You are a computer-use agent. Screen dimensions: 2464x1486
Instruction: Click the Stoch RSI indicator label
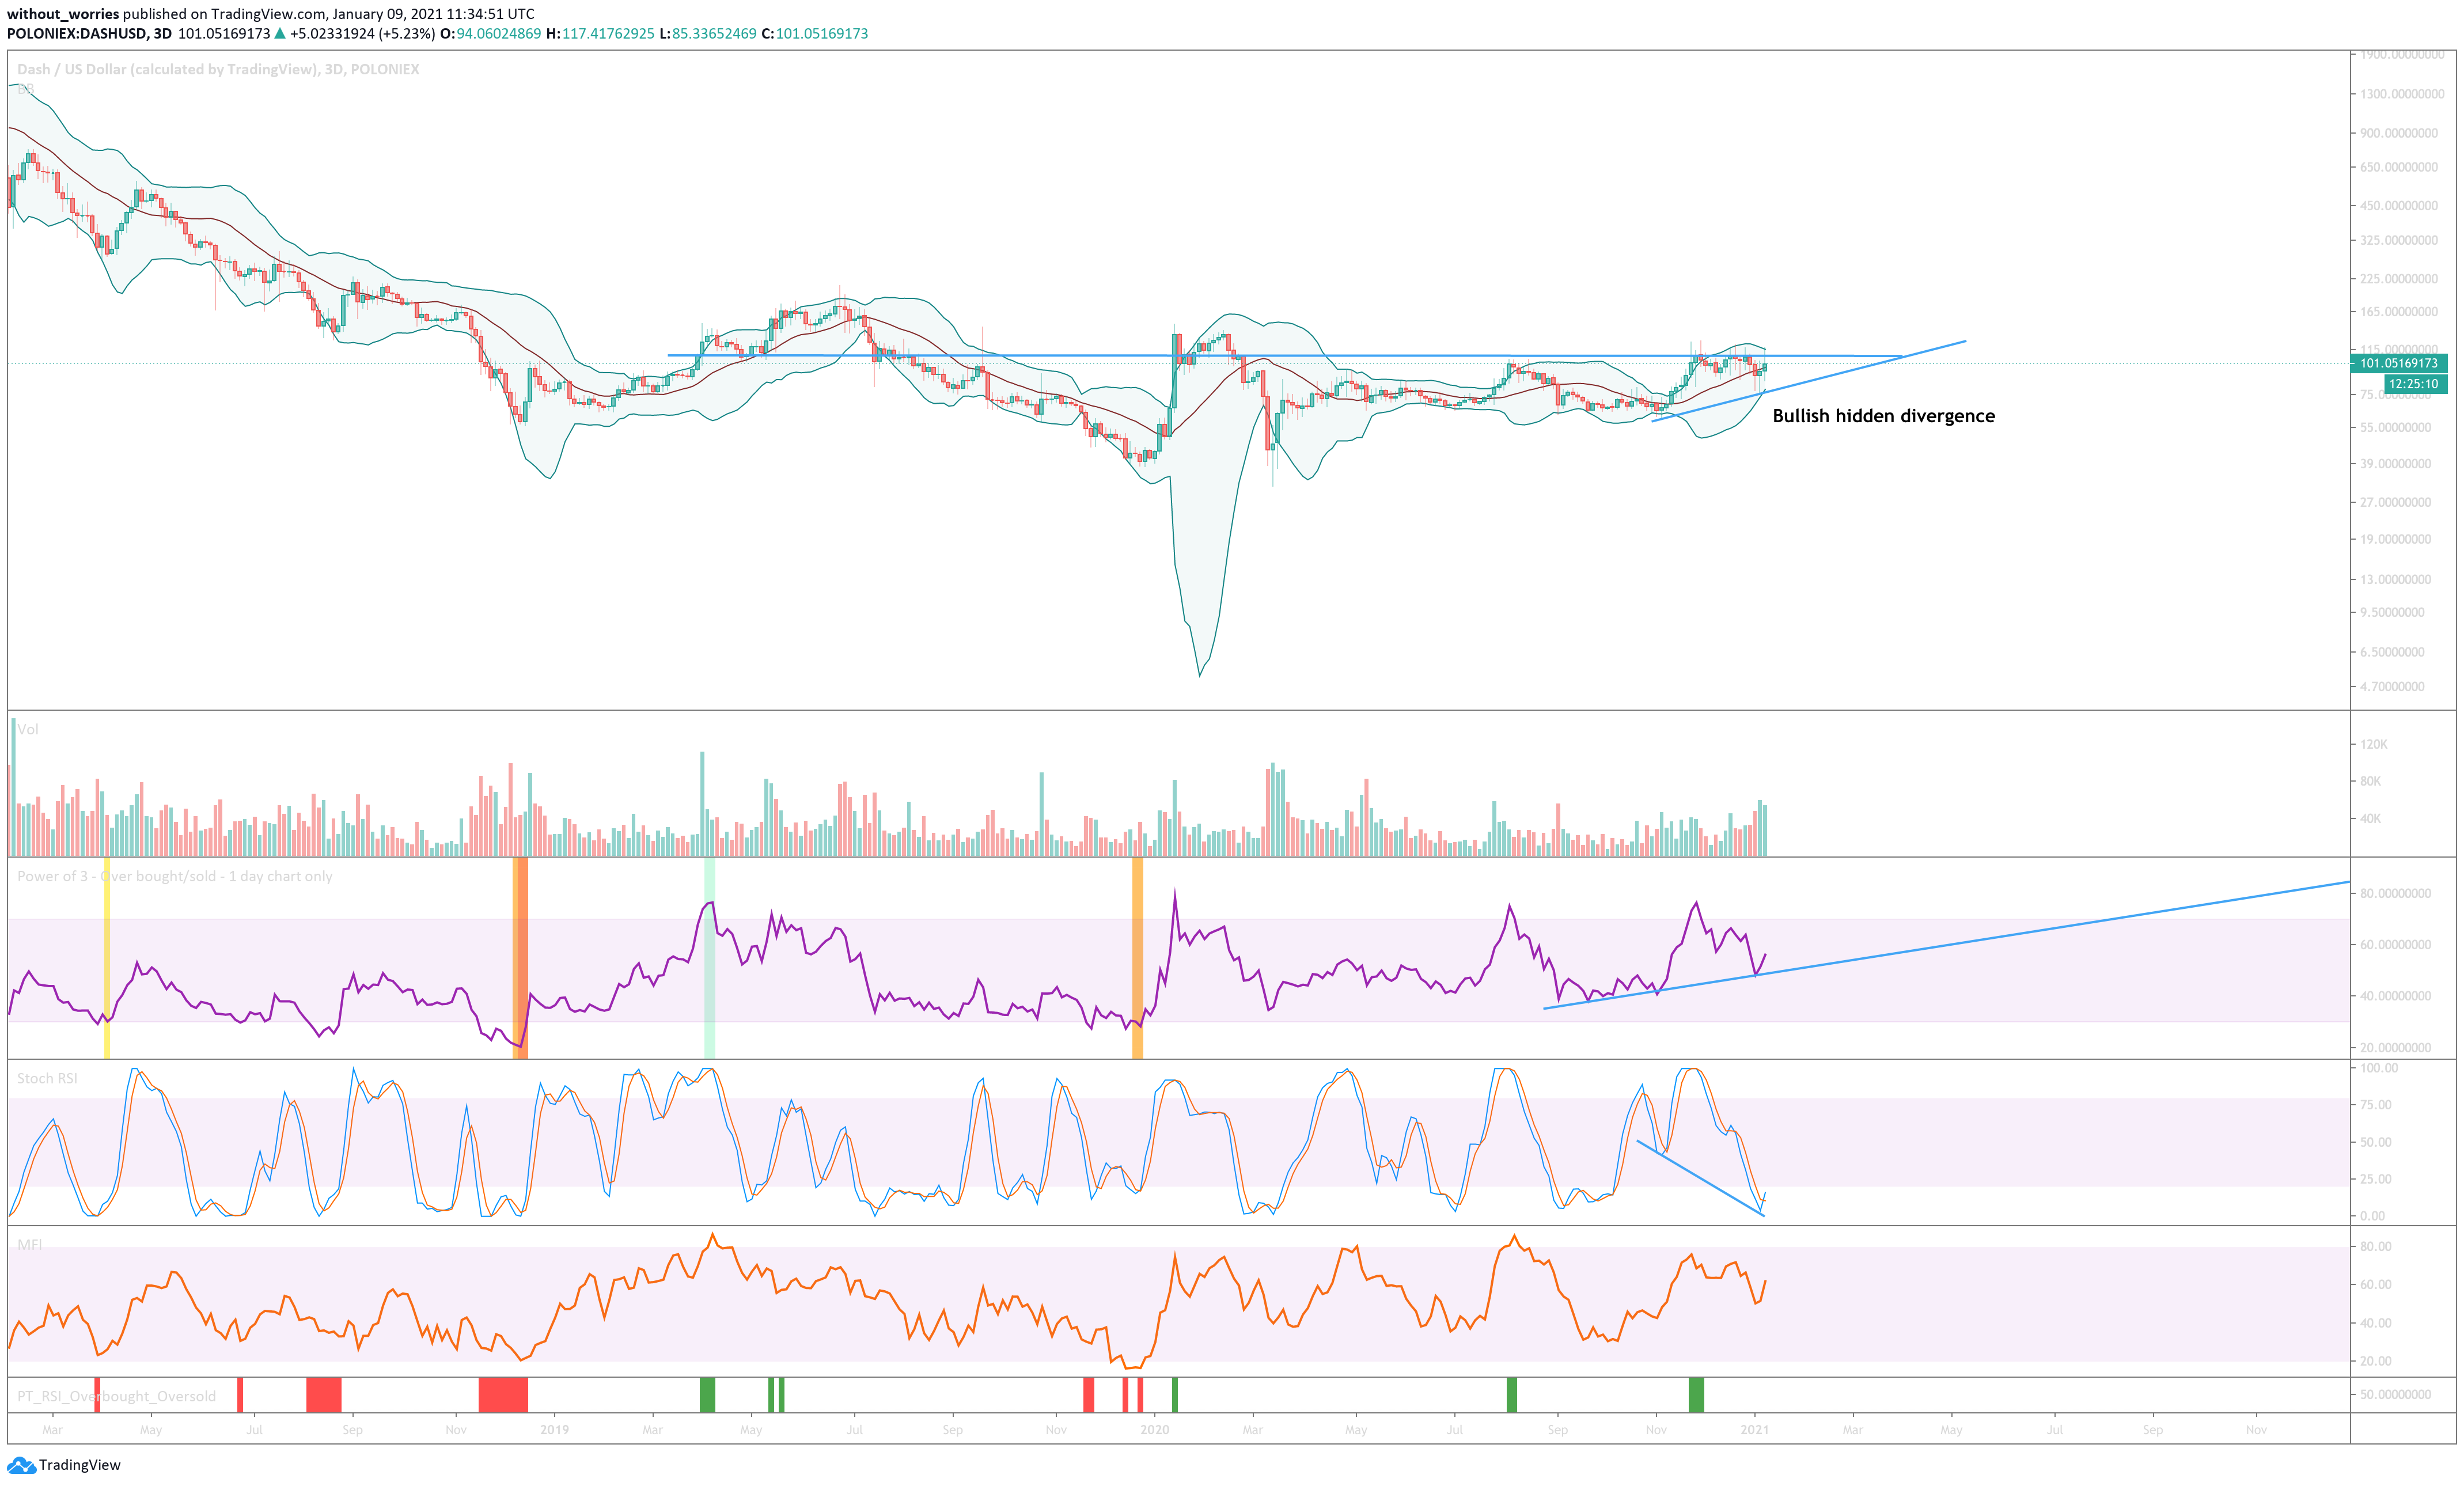tap(47, 1078)
